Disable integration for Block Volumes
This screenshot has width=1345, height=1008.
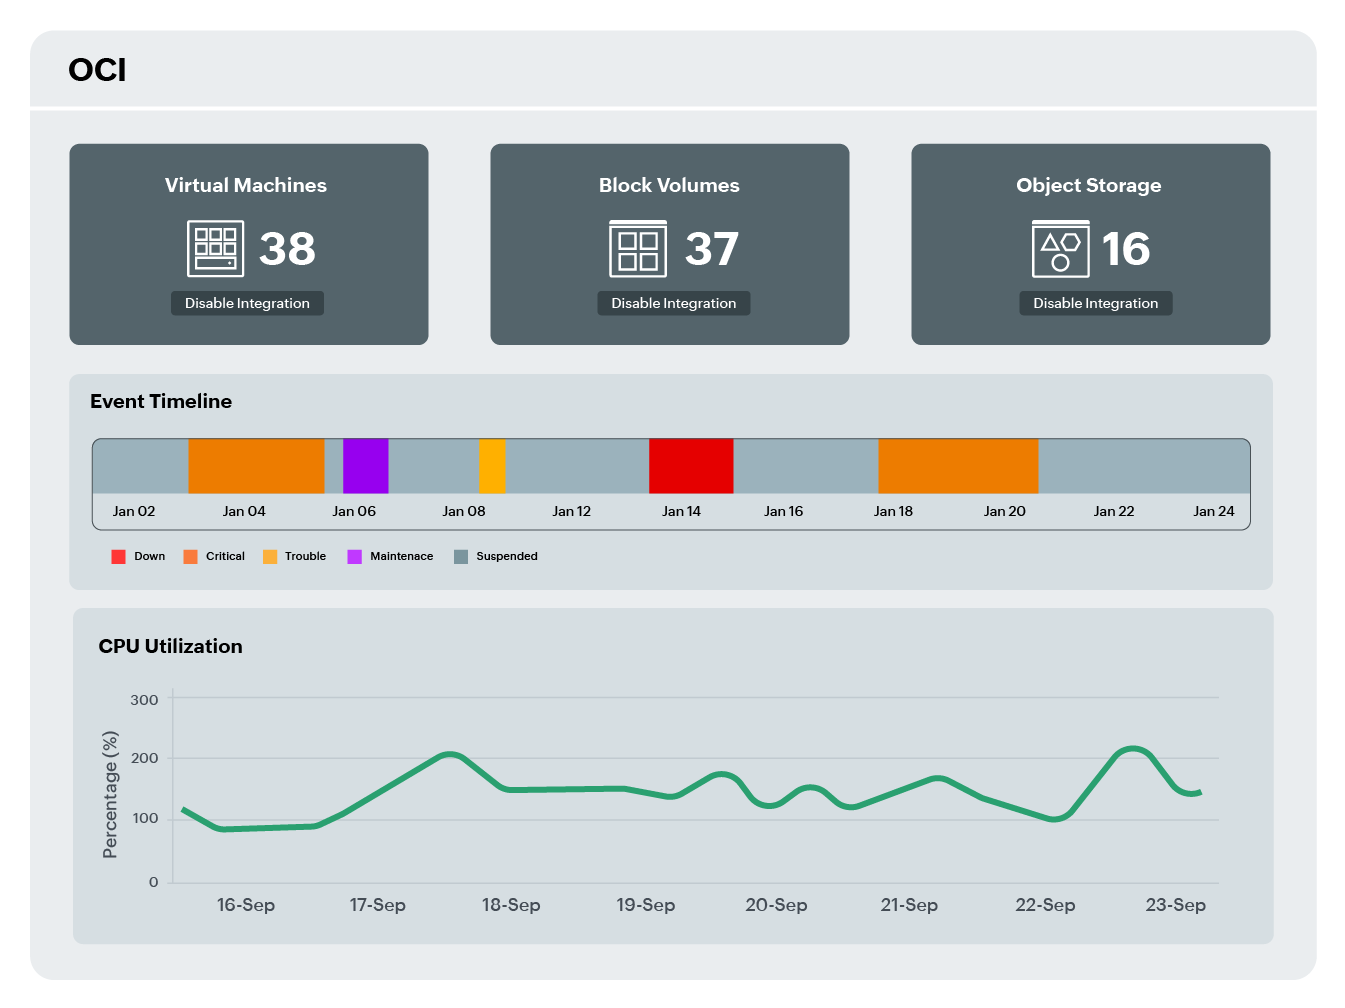tap(674, 303)
